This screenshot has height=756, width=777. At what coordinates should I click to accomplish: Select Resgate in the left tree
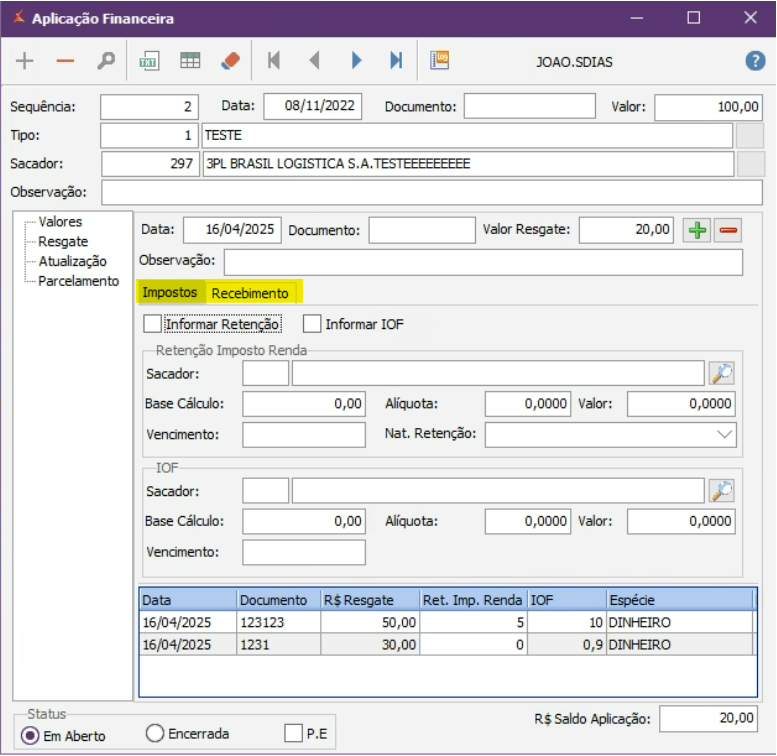63,242
